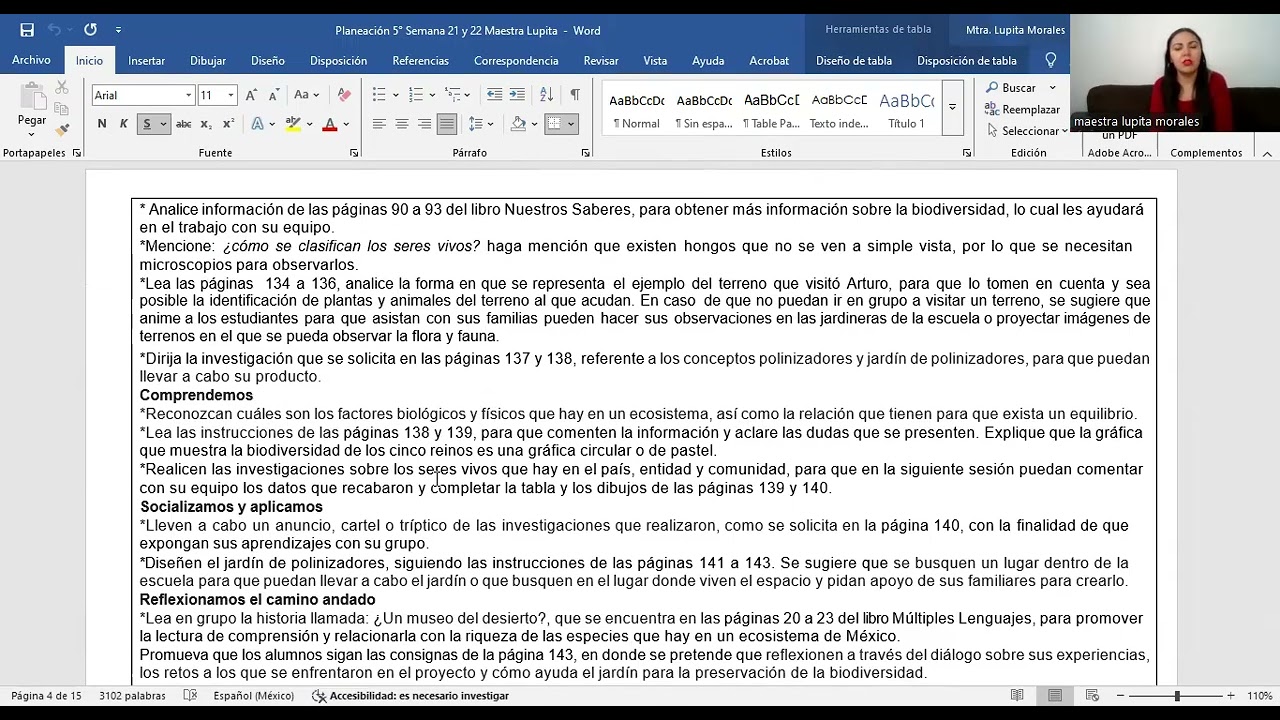Screen dimensions: 1280x720
Task: Click the Accesibilidad status message
Action: pos(410,695)
